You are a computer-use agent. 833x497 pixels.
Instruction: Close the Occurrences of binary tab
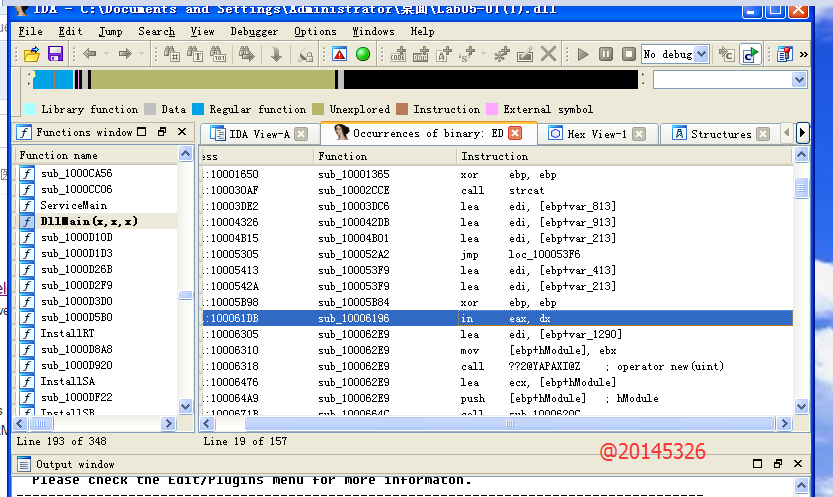coord(515,133)
